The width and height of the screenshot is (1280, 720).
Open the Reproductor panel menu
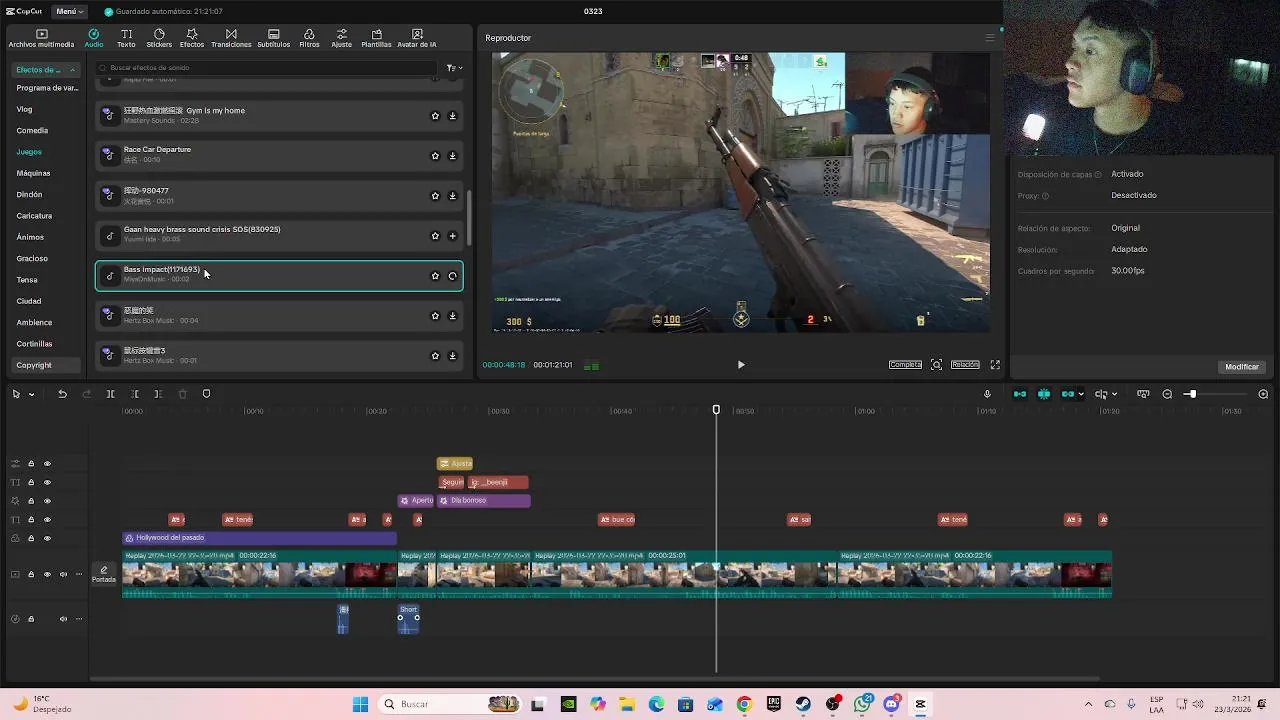pos(989,38)
